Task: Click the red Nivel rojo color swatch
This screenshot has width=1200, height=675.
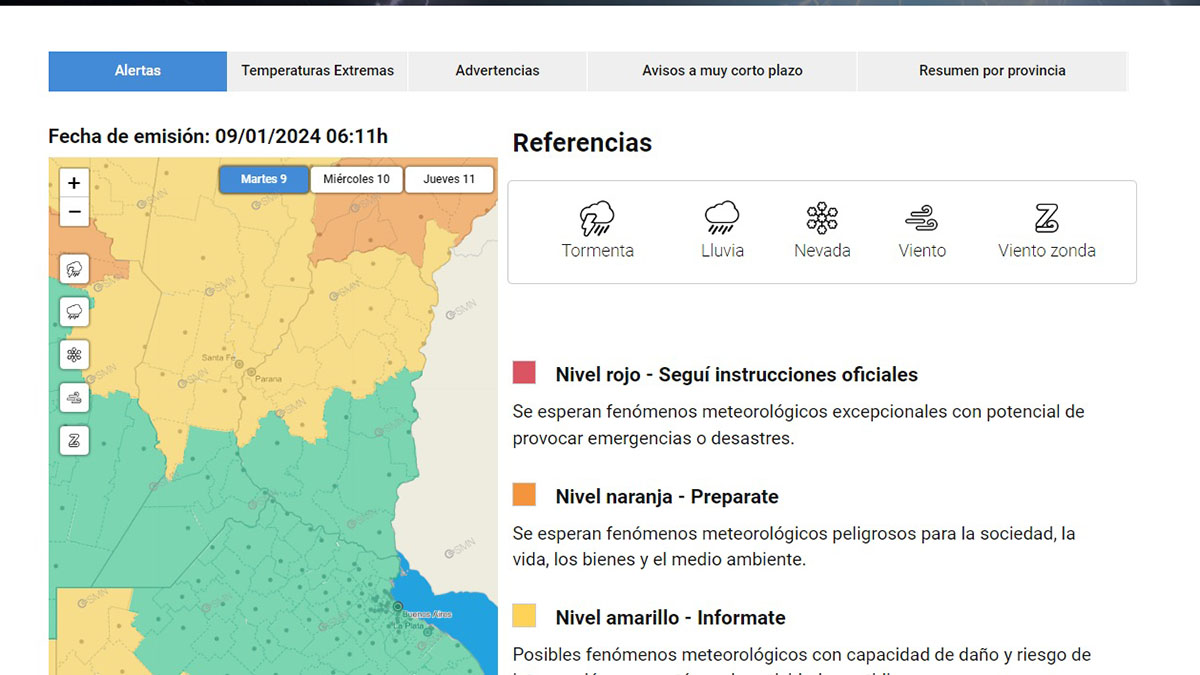Action: pyautogui.click(x=524, y=371)
